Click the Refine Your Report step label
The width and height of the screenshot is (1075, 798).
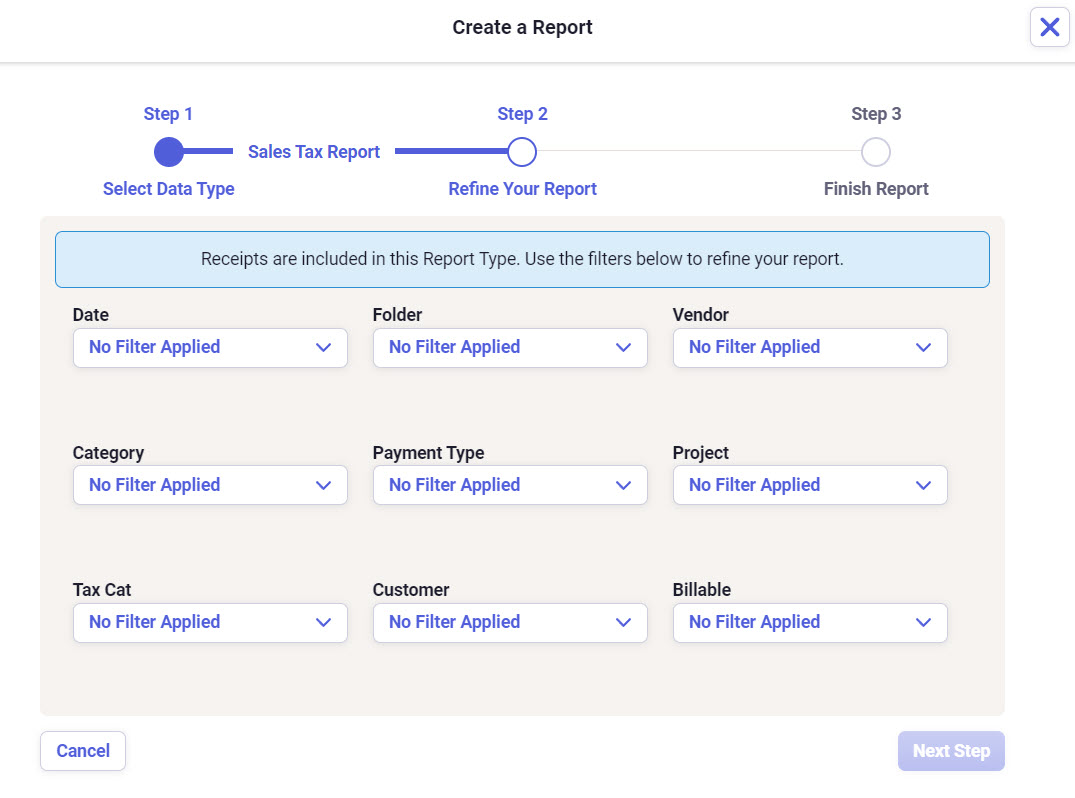coord(522,188)
